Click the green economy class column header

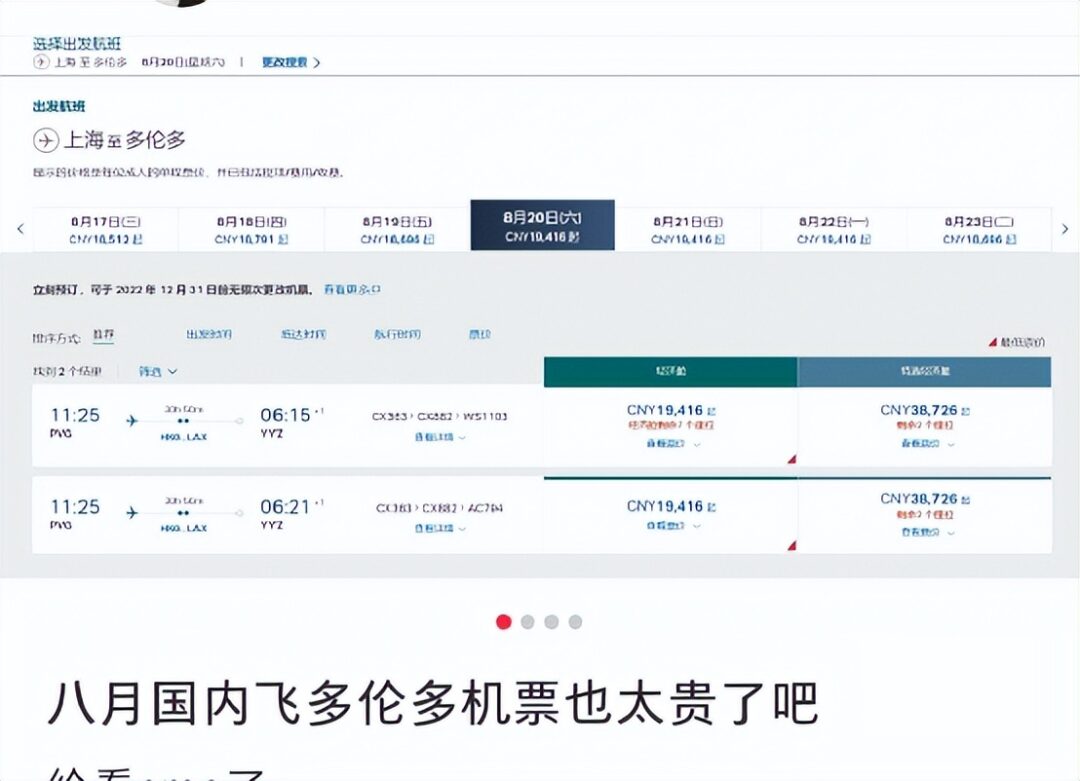(x=670, y=371)
